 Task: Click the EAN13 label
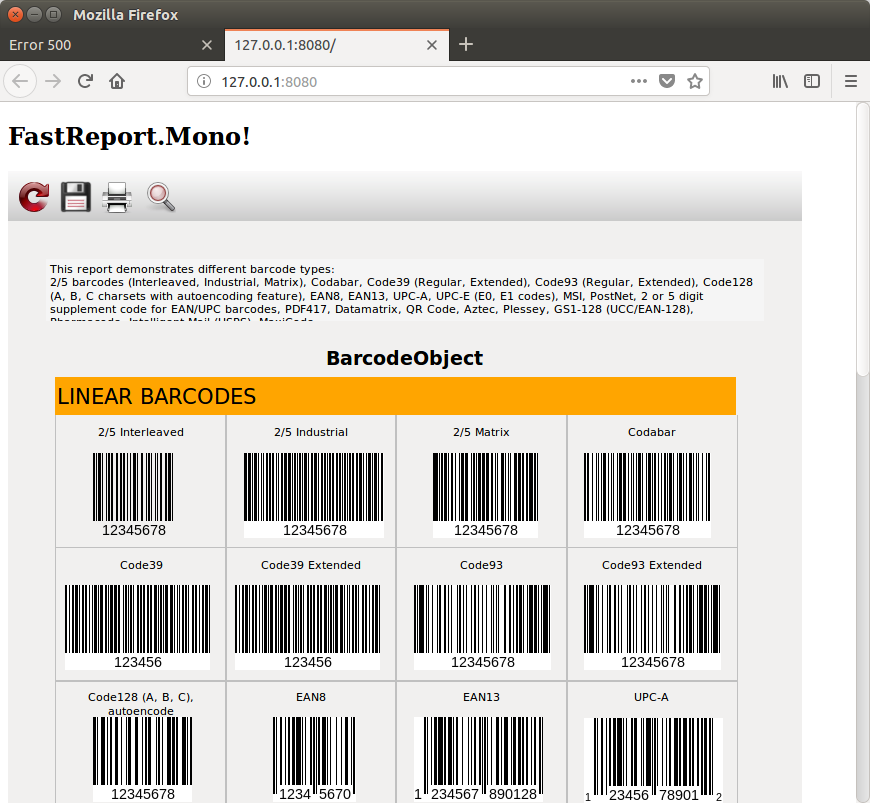point(481,697)
